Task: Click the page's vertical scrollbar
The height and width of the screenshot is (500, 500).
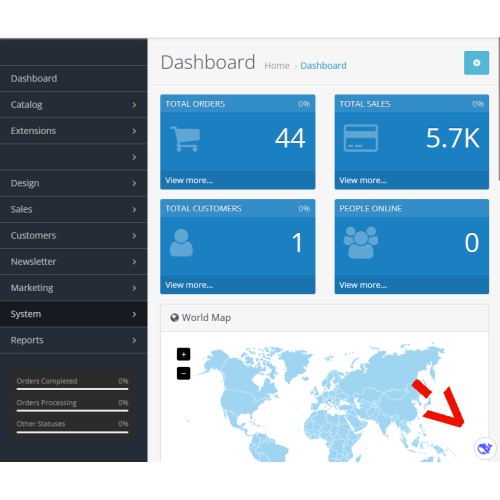Action: [x=499, y=110]
